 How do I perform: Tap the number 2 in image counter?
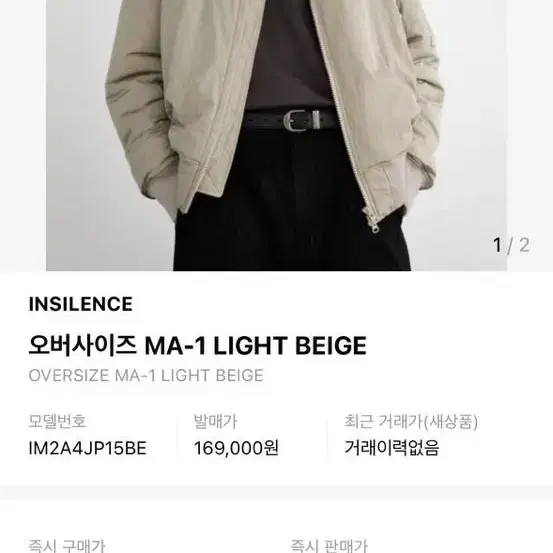click(524, 245)
